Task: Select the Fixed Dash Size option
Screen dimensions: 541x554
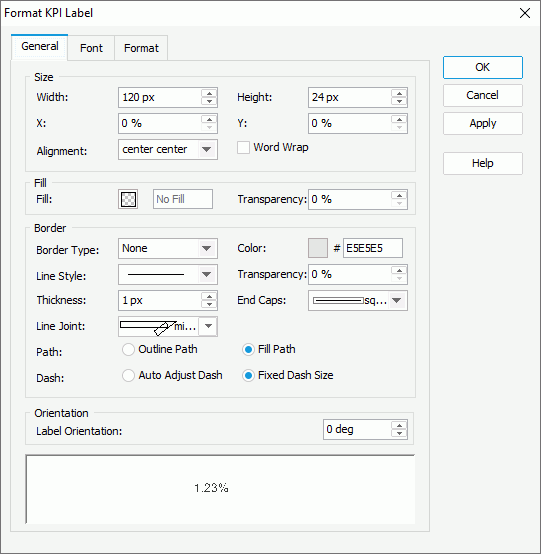Action: (248, 376)
